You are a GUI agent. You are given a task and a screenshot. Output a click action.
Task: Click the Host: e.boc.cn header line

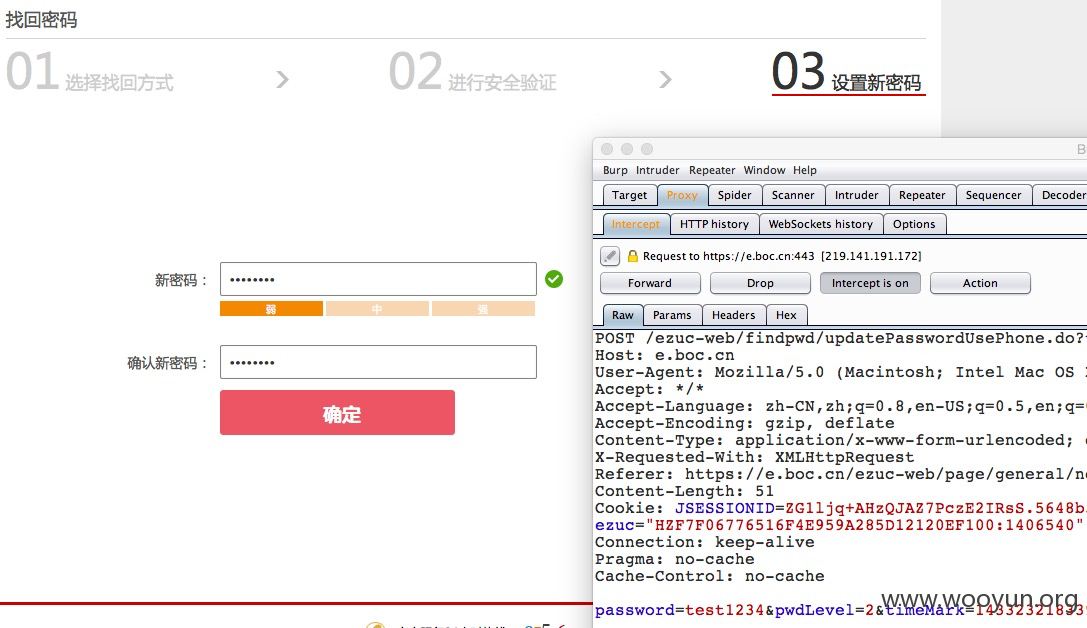665,356
